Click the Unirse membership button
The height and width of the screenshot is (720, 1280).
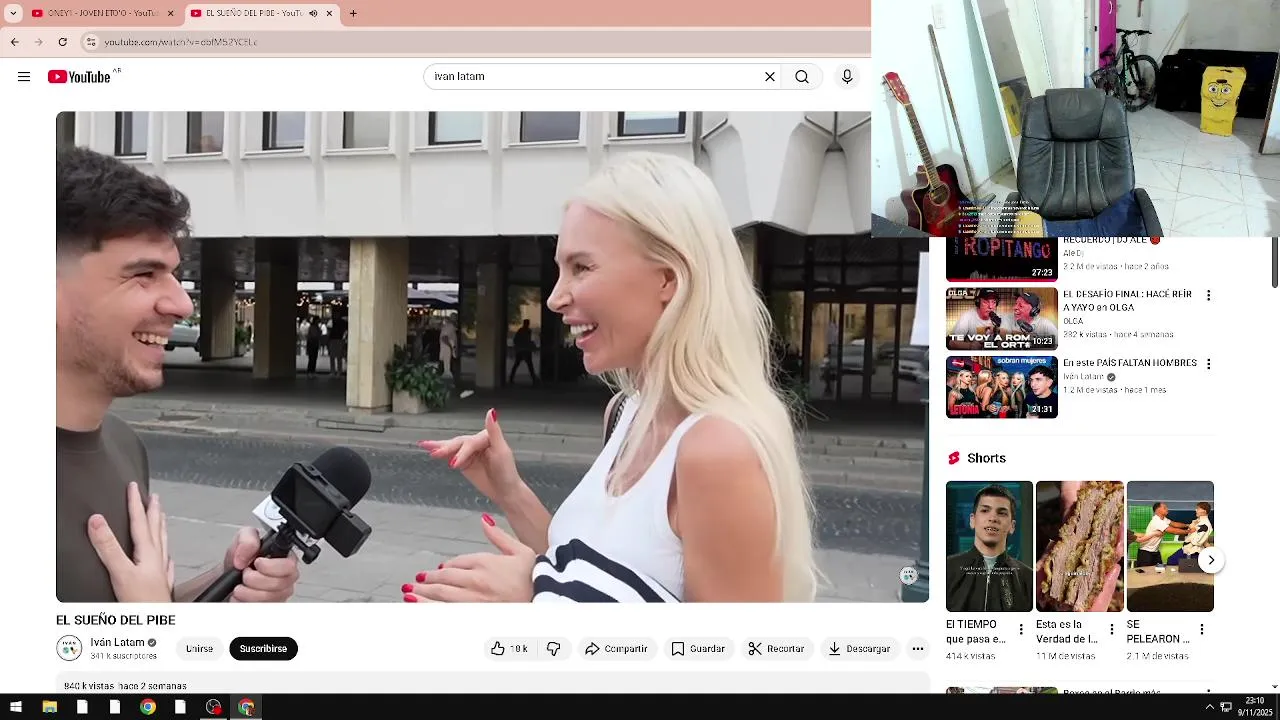tap(199, 649)
